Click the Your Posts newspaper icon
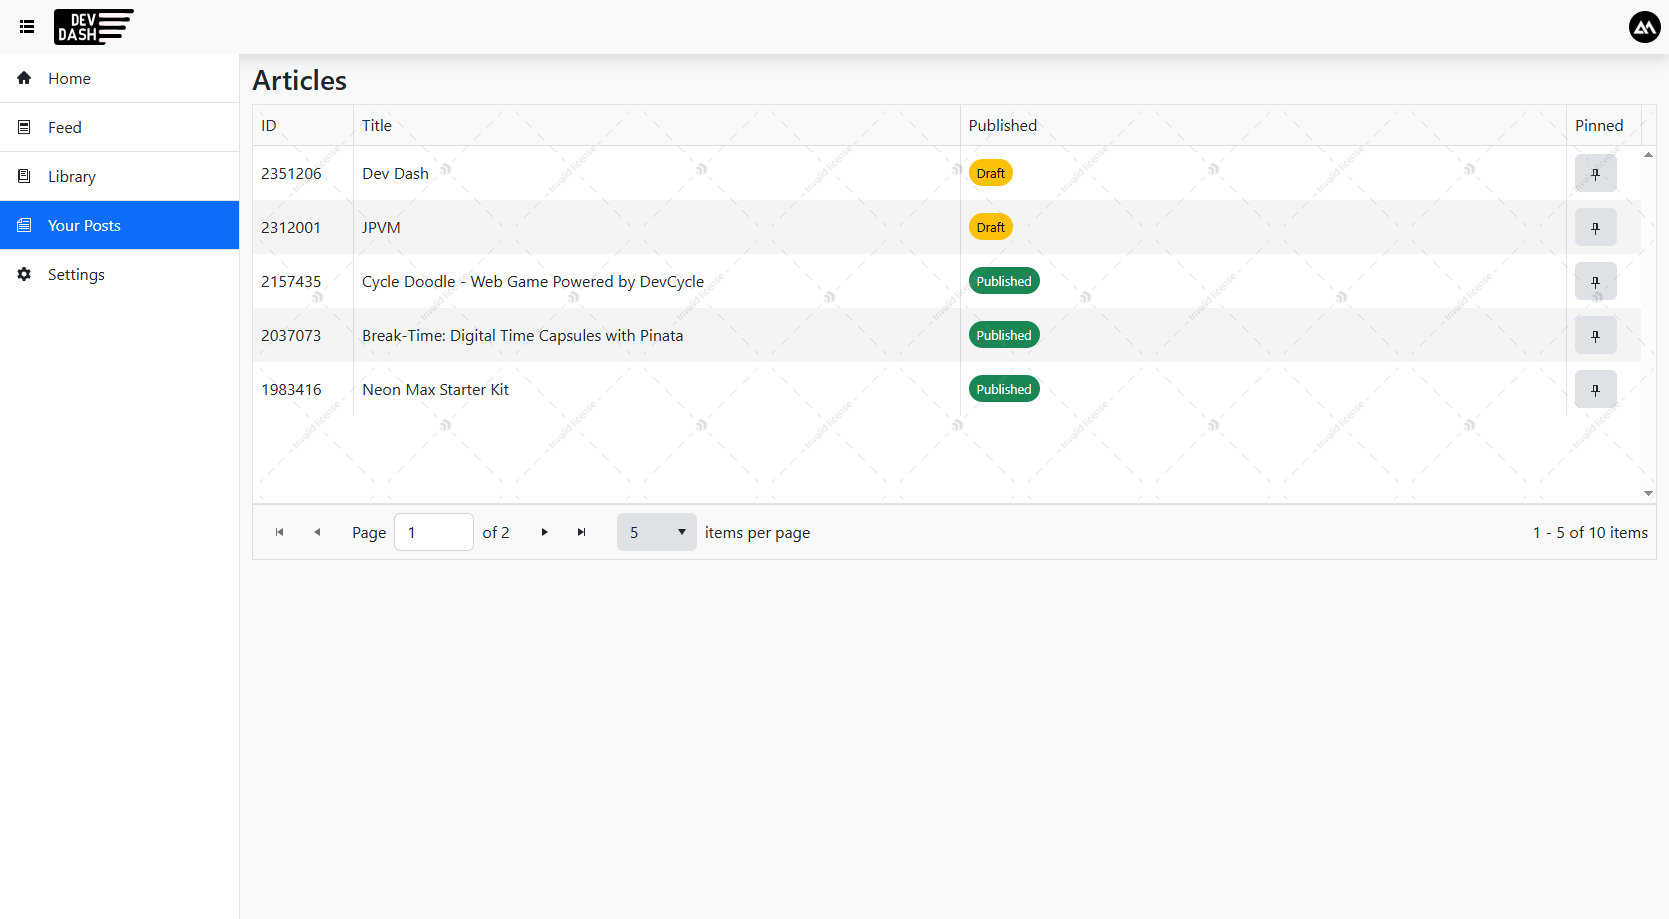The height and width of the screenshot is (919, 1669). click(x=24, y=225)
